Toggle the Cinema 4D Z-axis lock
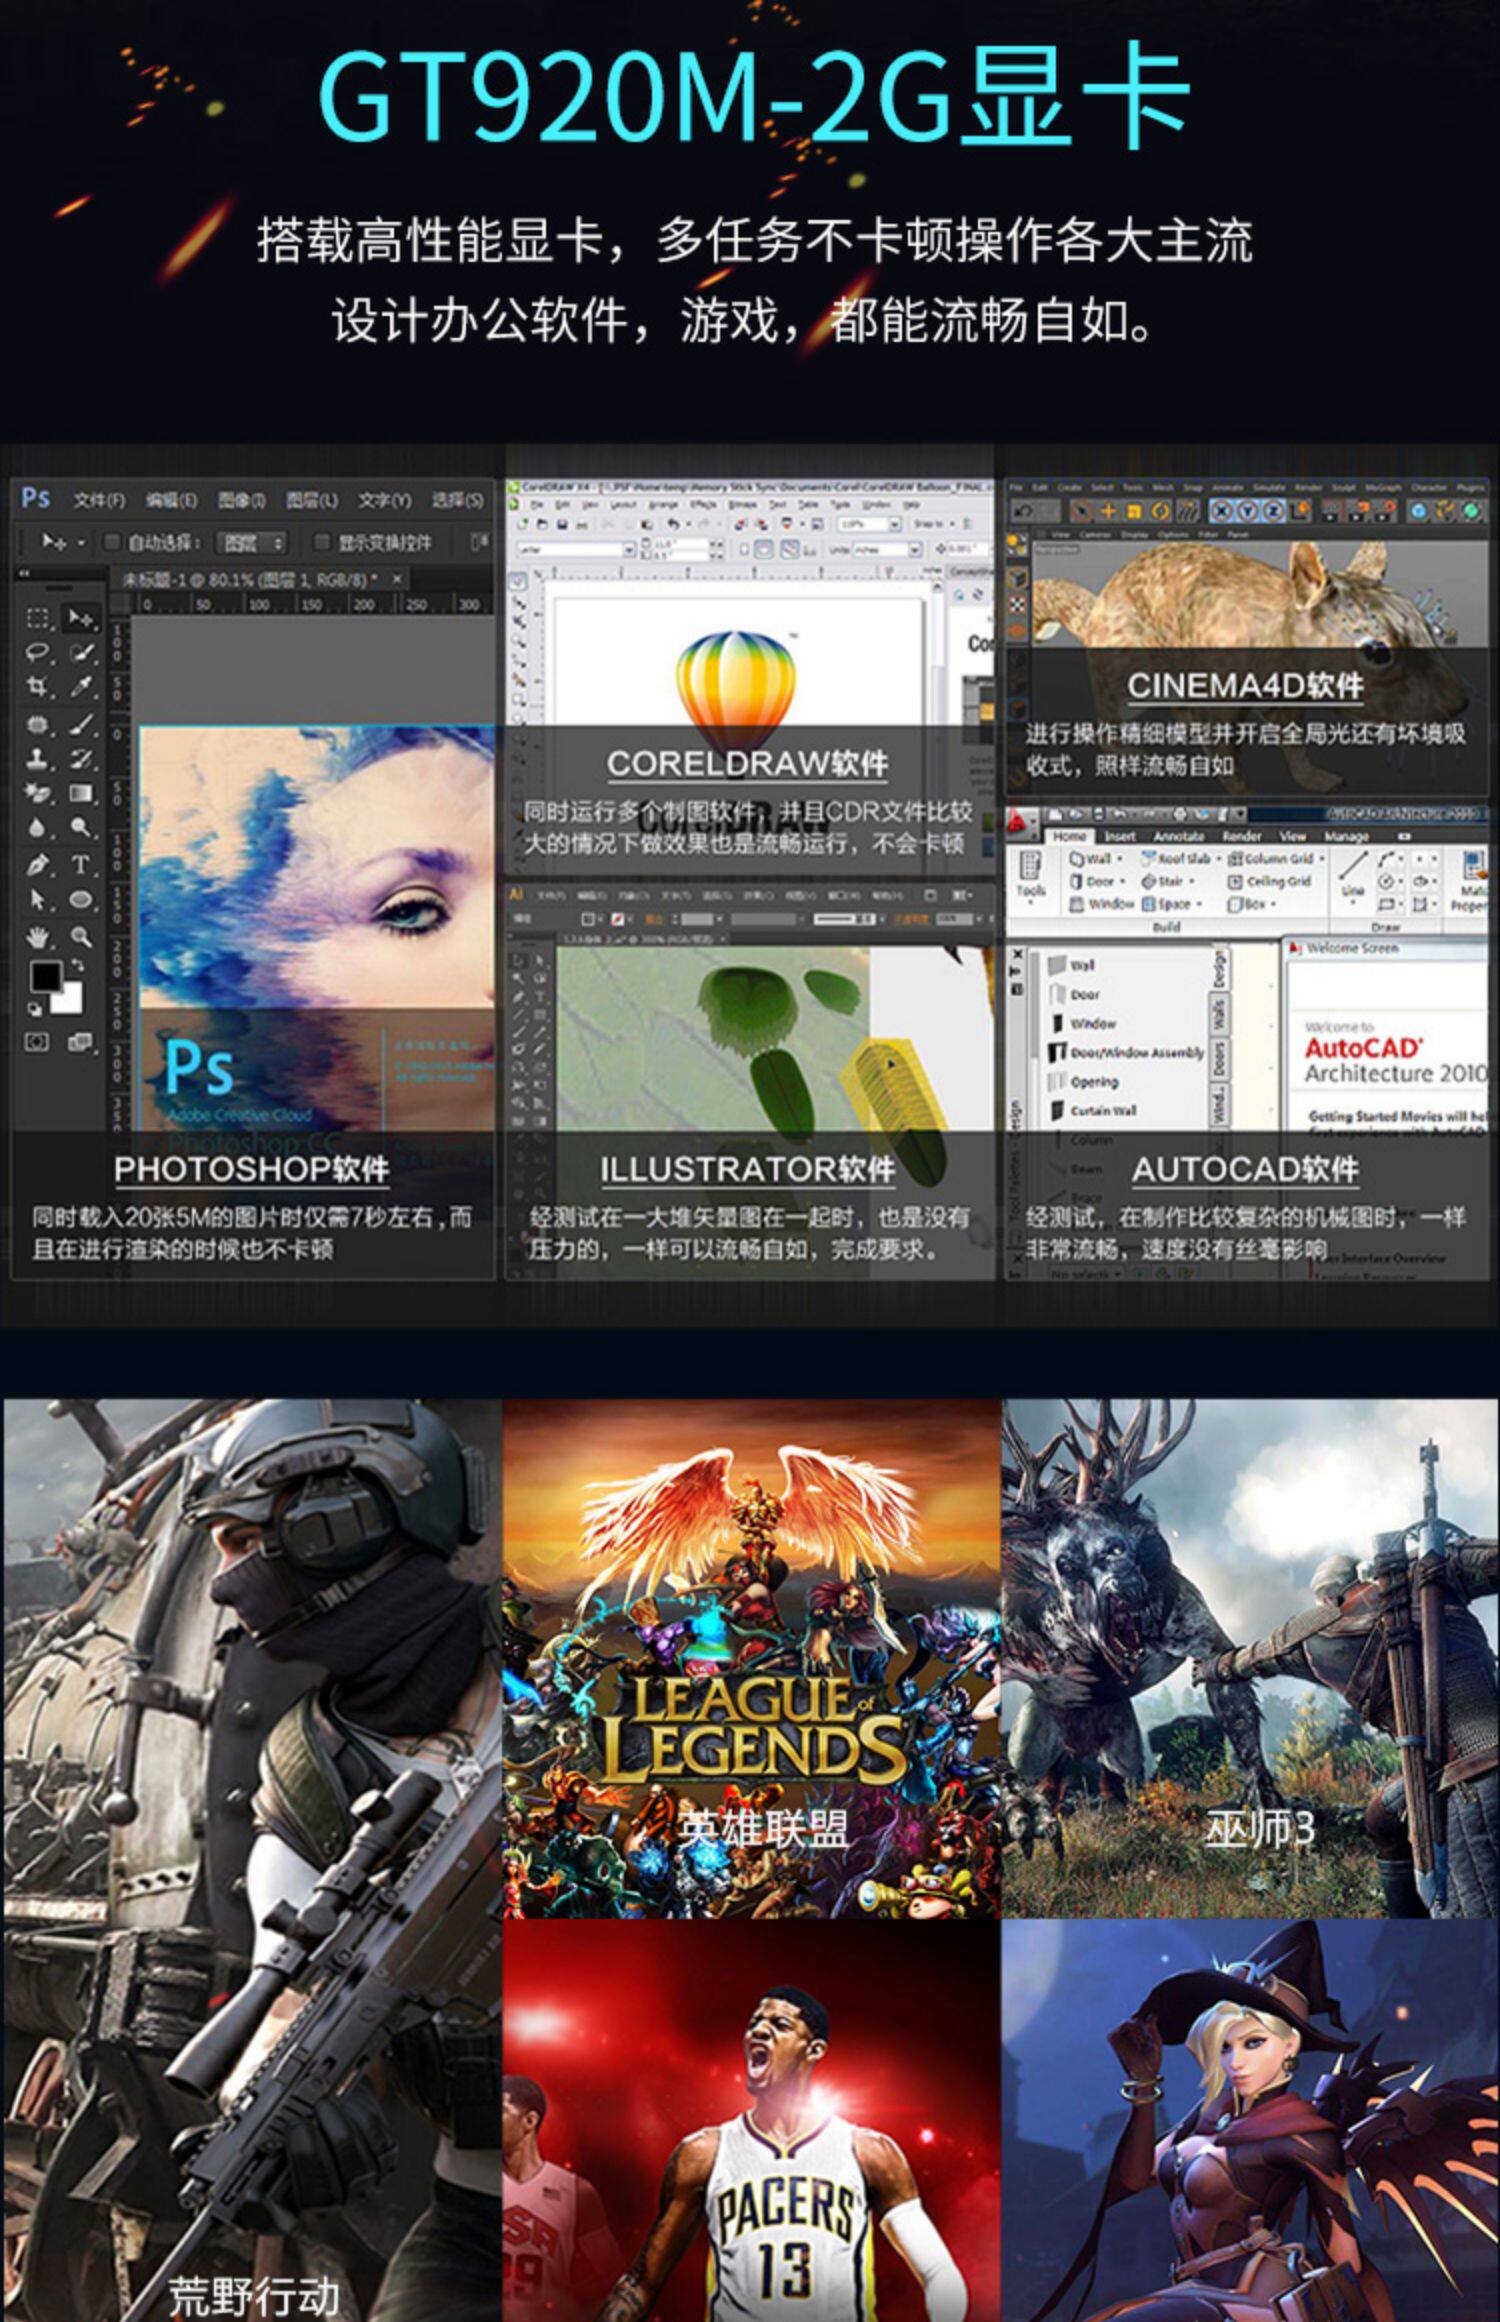The height and width of the screenshot is (2322, 1500). tap(1273, 512)
